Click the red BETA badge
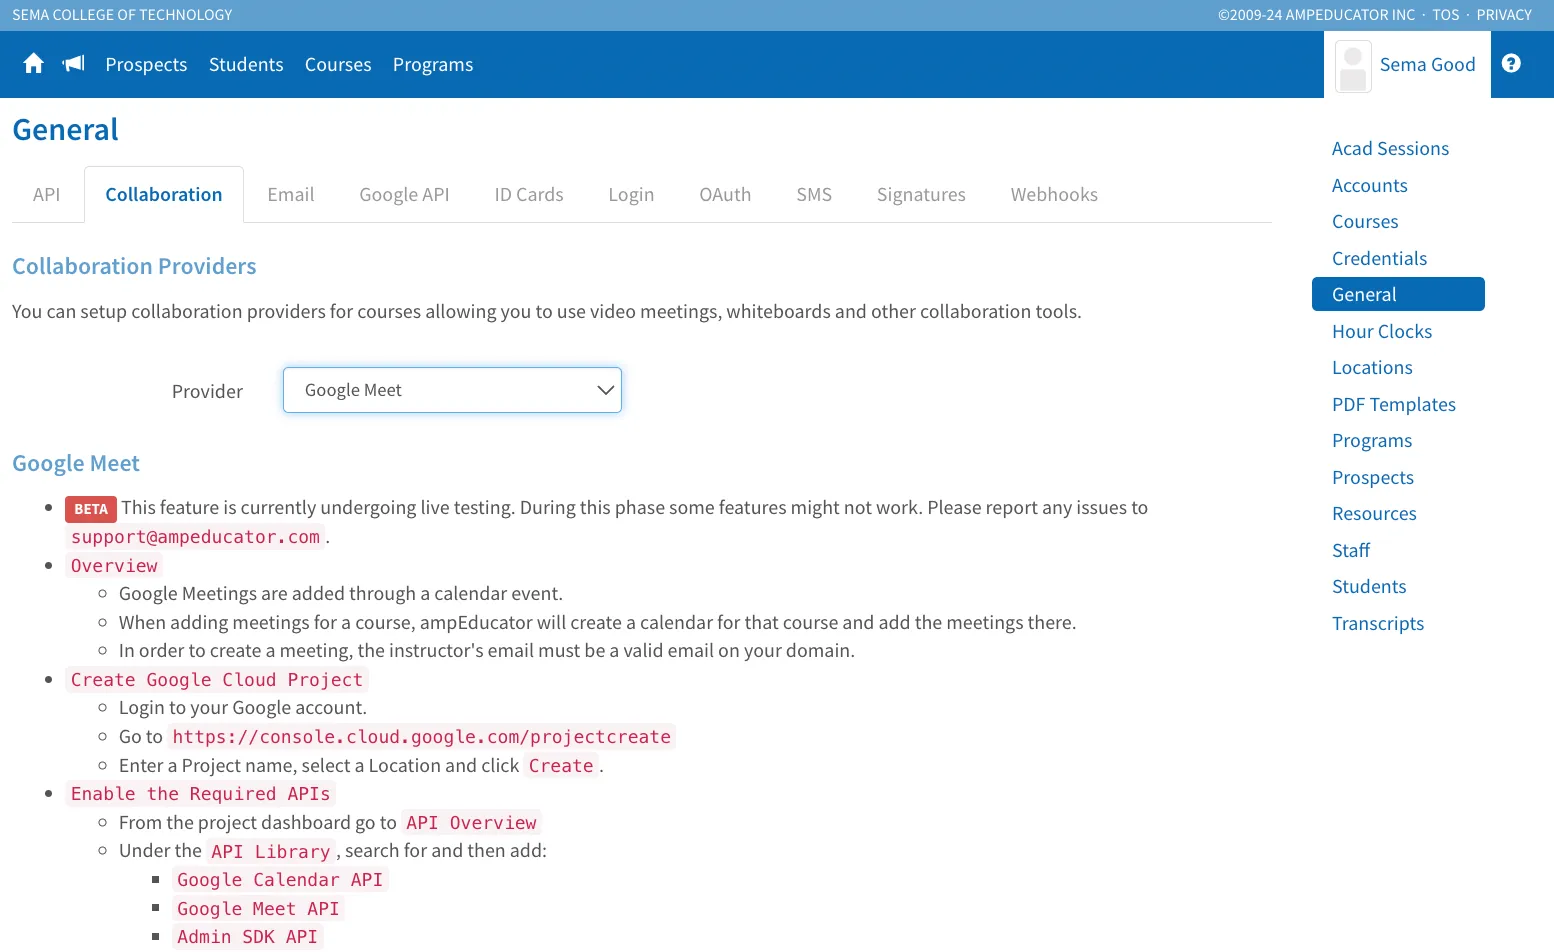This screenshot has width=1554, height=952. (x=91, y=509)
